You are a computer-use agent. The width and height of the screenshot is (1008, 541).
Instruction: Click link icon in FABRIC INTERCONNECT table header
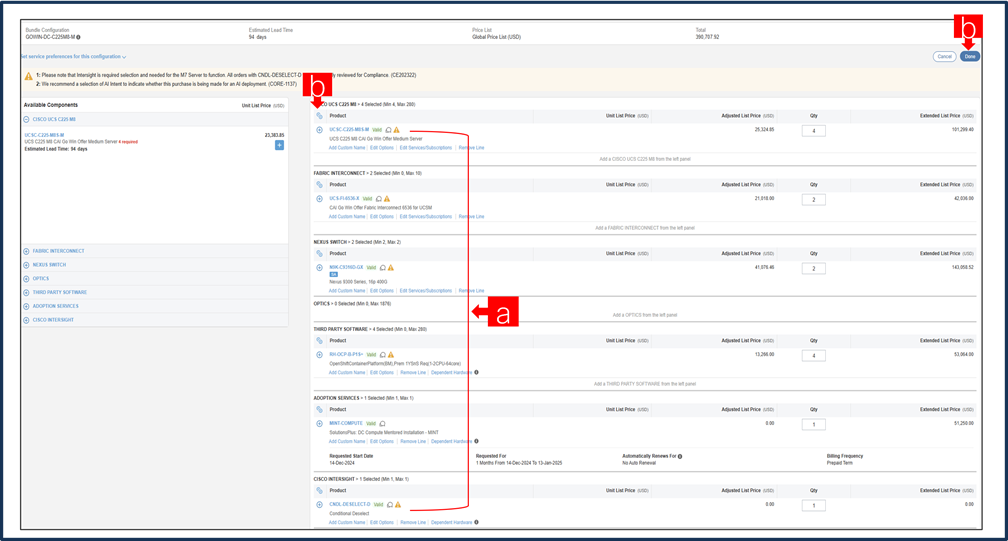320,184
